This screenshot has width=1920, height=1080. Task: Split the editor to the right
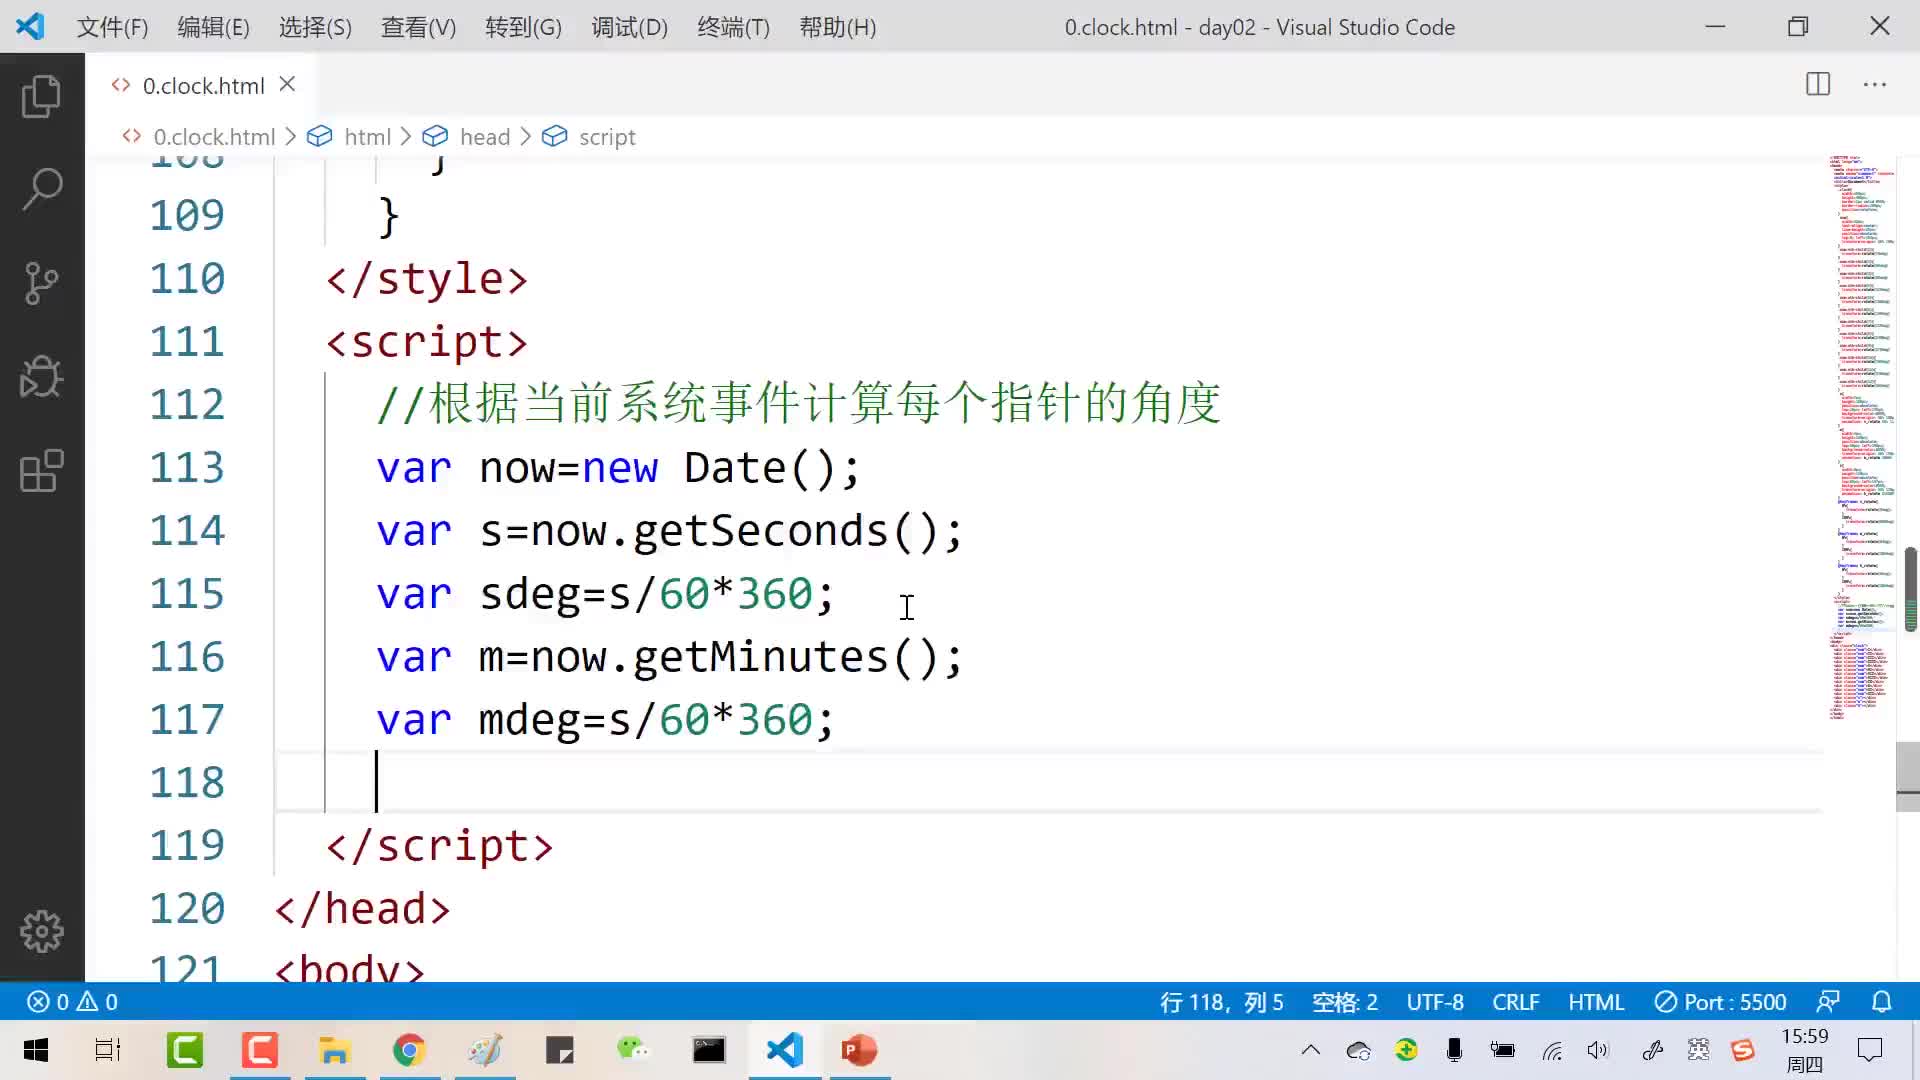point(1818,85)
